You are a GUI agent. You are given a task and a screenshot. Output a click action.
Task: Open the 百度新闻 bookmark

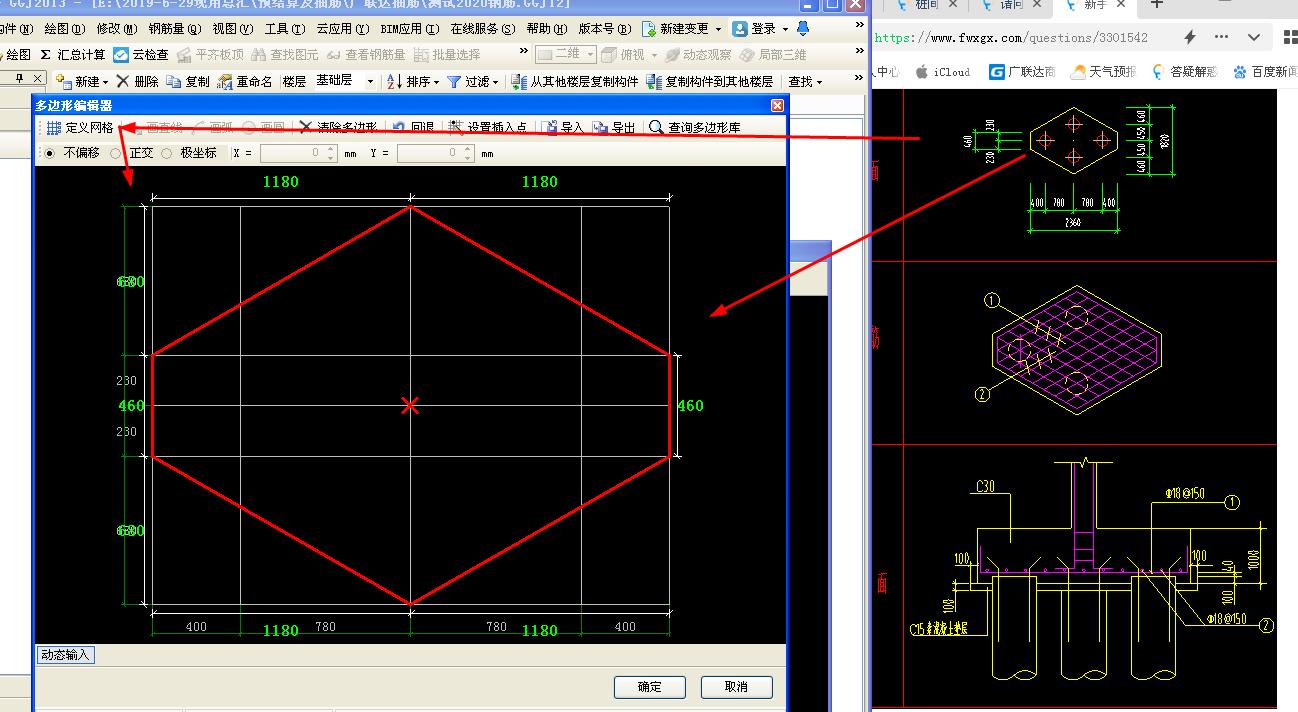[x=1266, y=72]
